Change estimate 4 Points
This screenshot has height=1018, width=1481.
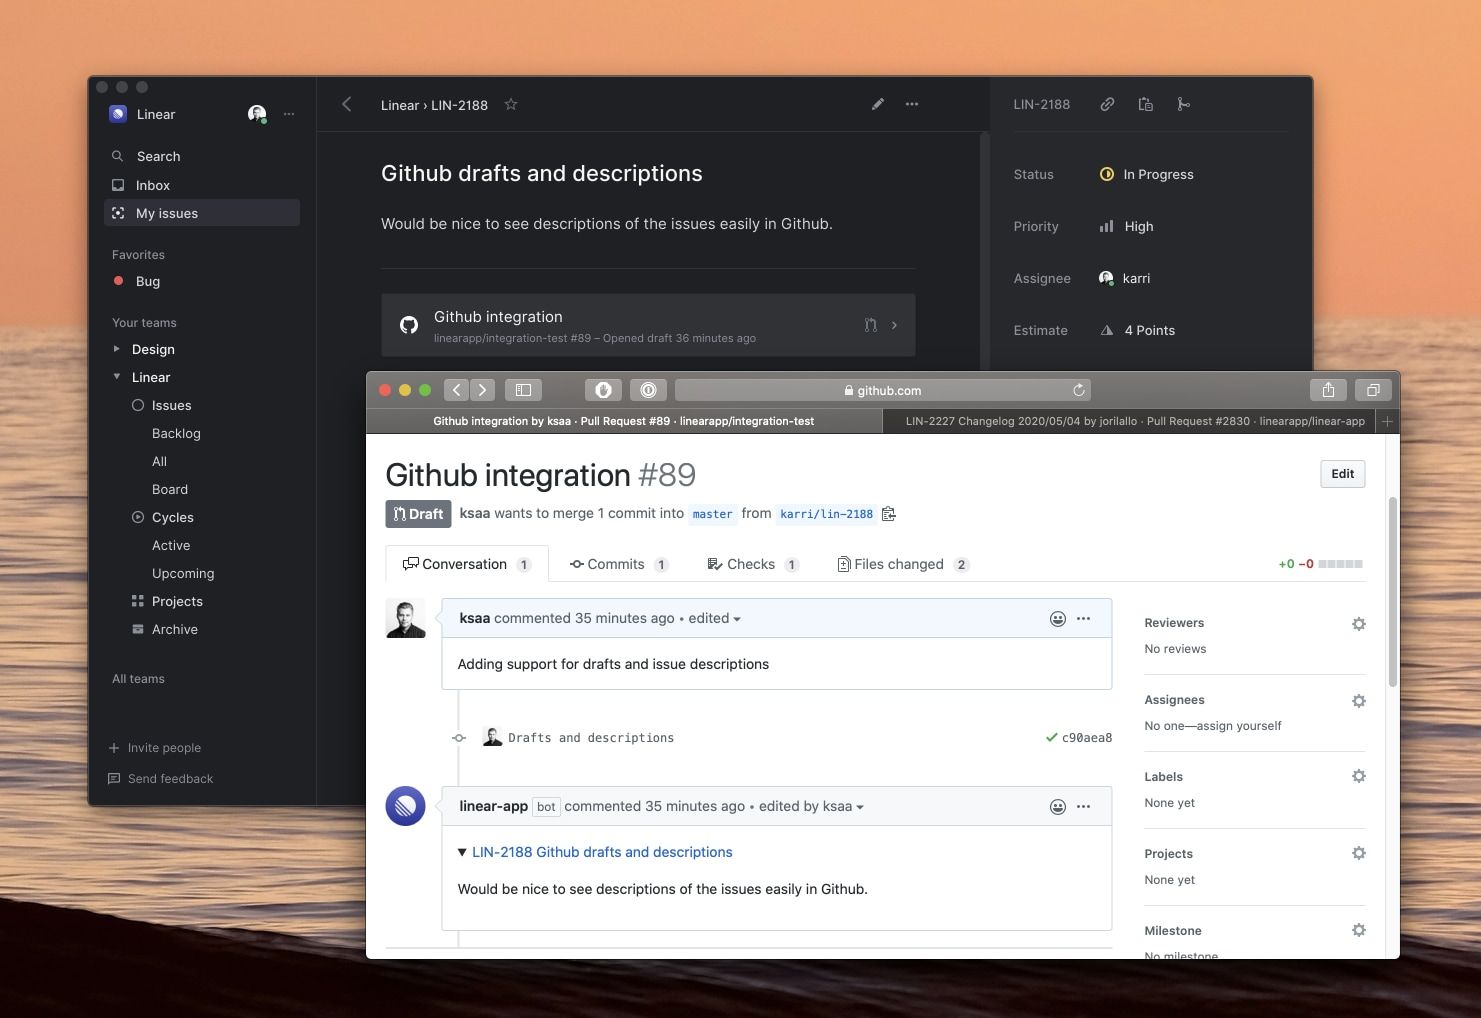click(1137, 330)
